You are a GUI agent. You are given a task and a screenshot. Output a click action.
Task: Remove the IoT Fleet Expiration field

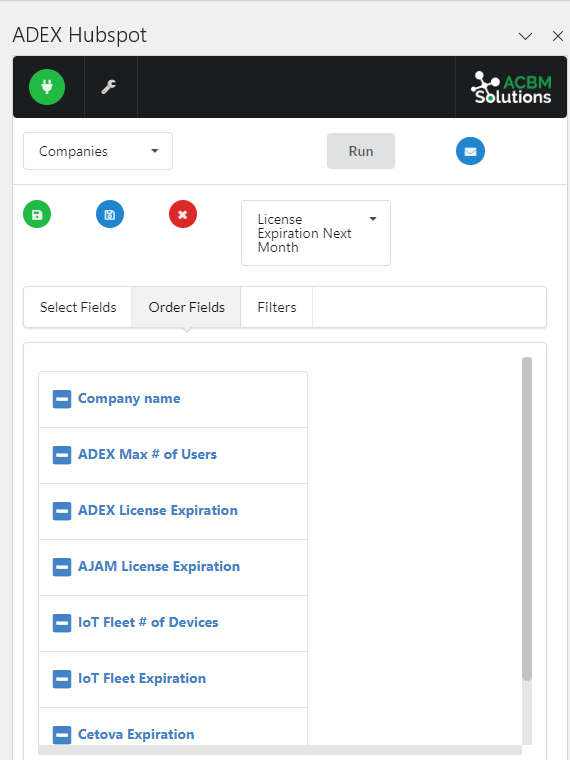[62, 679]
